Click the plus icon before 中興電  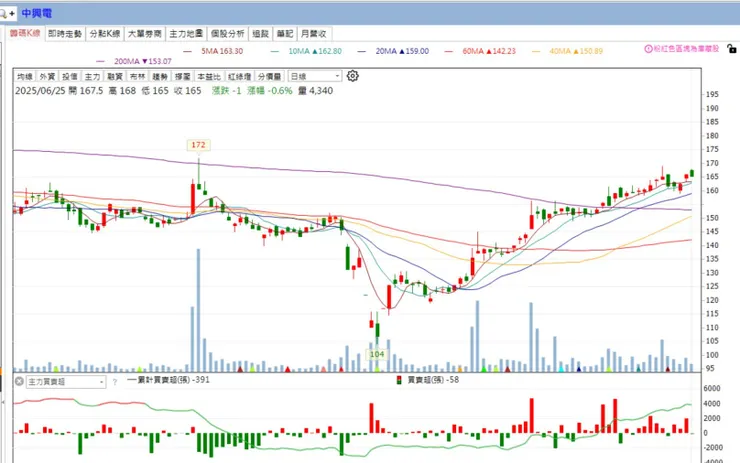tap(12, 14)
